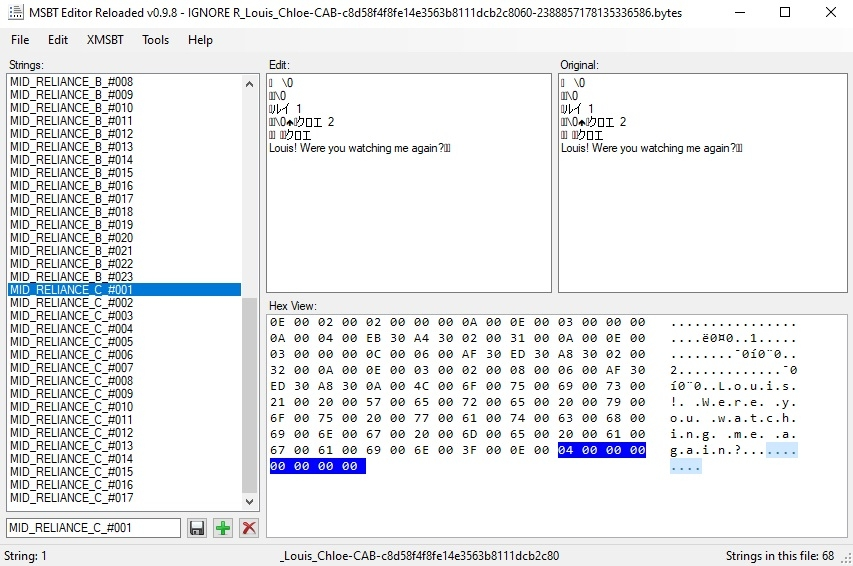
Task: Click the green plus add string icon
Action: tap(223, 528)
